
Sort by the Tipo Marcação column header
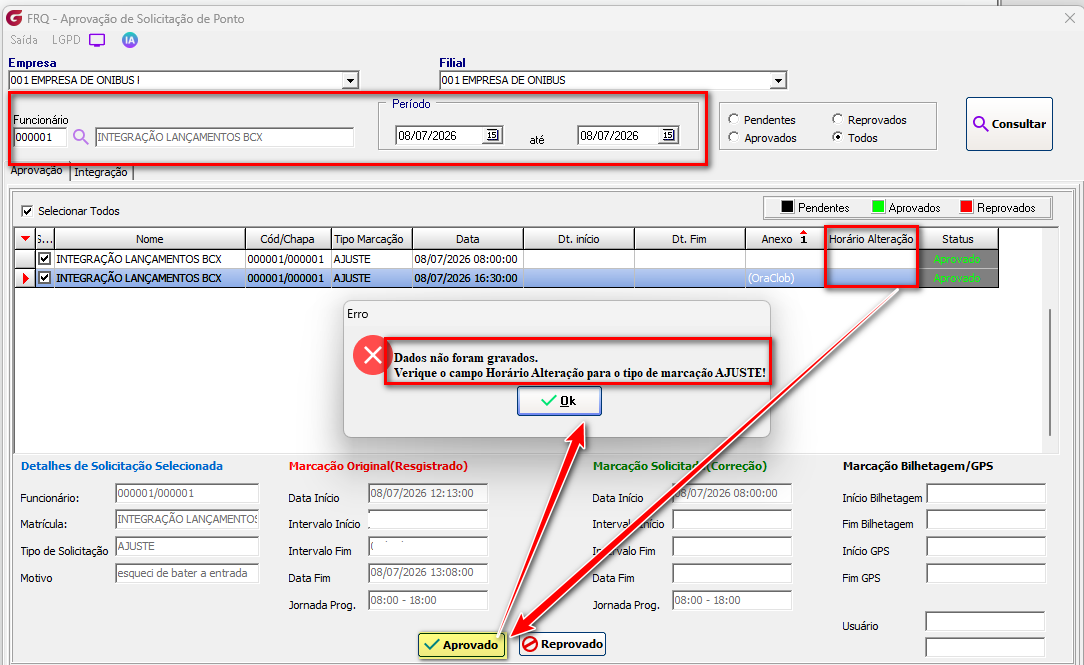(x=371, y=239)
